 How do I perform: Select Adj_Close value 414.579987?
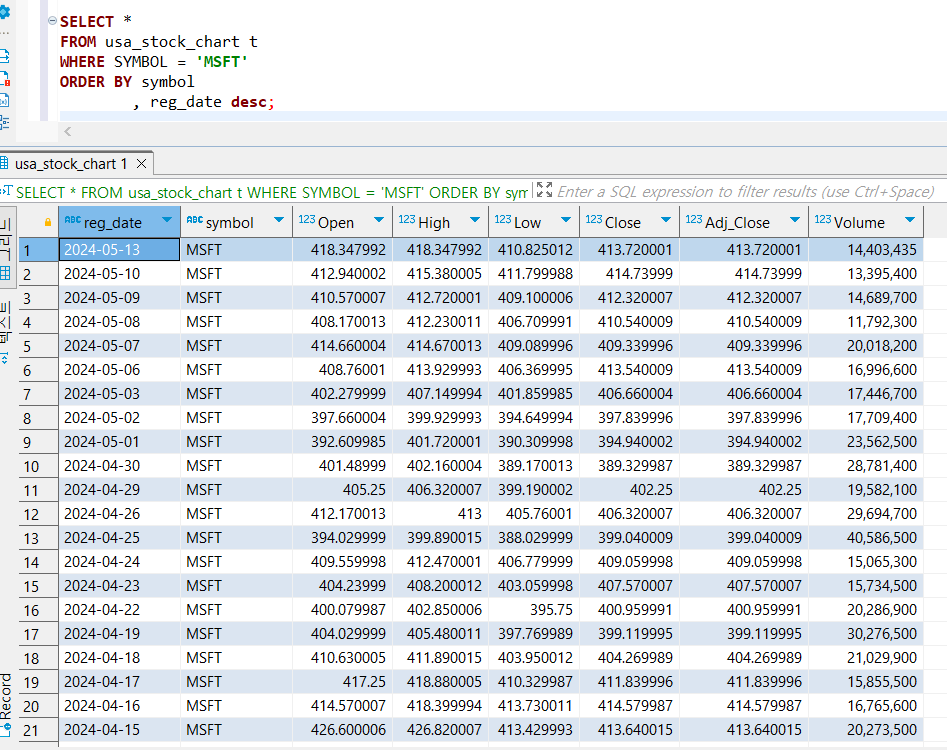744,706
